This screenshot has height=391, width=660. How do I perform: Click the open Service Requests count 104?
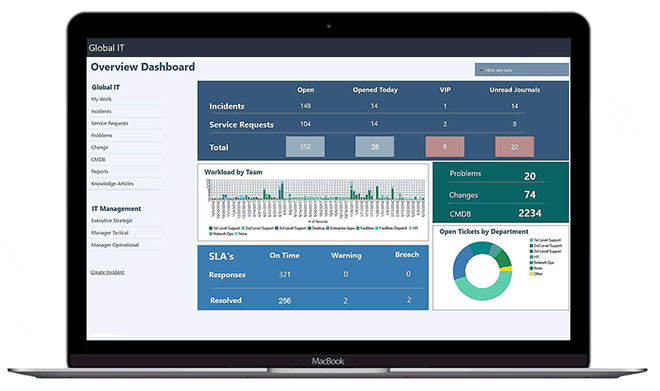tap(305, 124)
